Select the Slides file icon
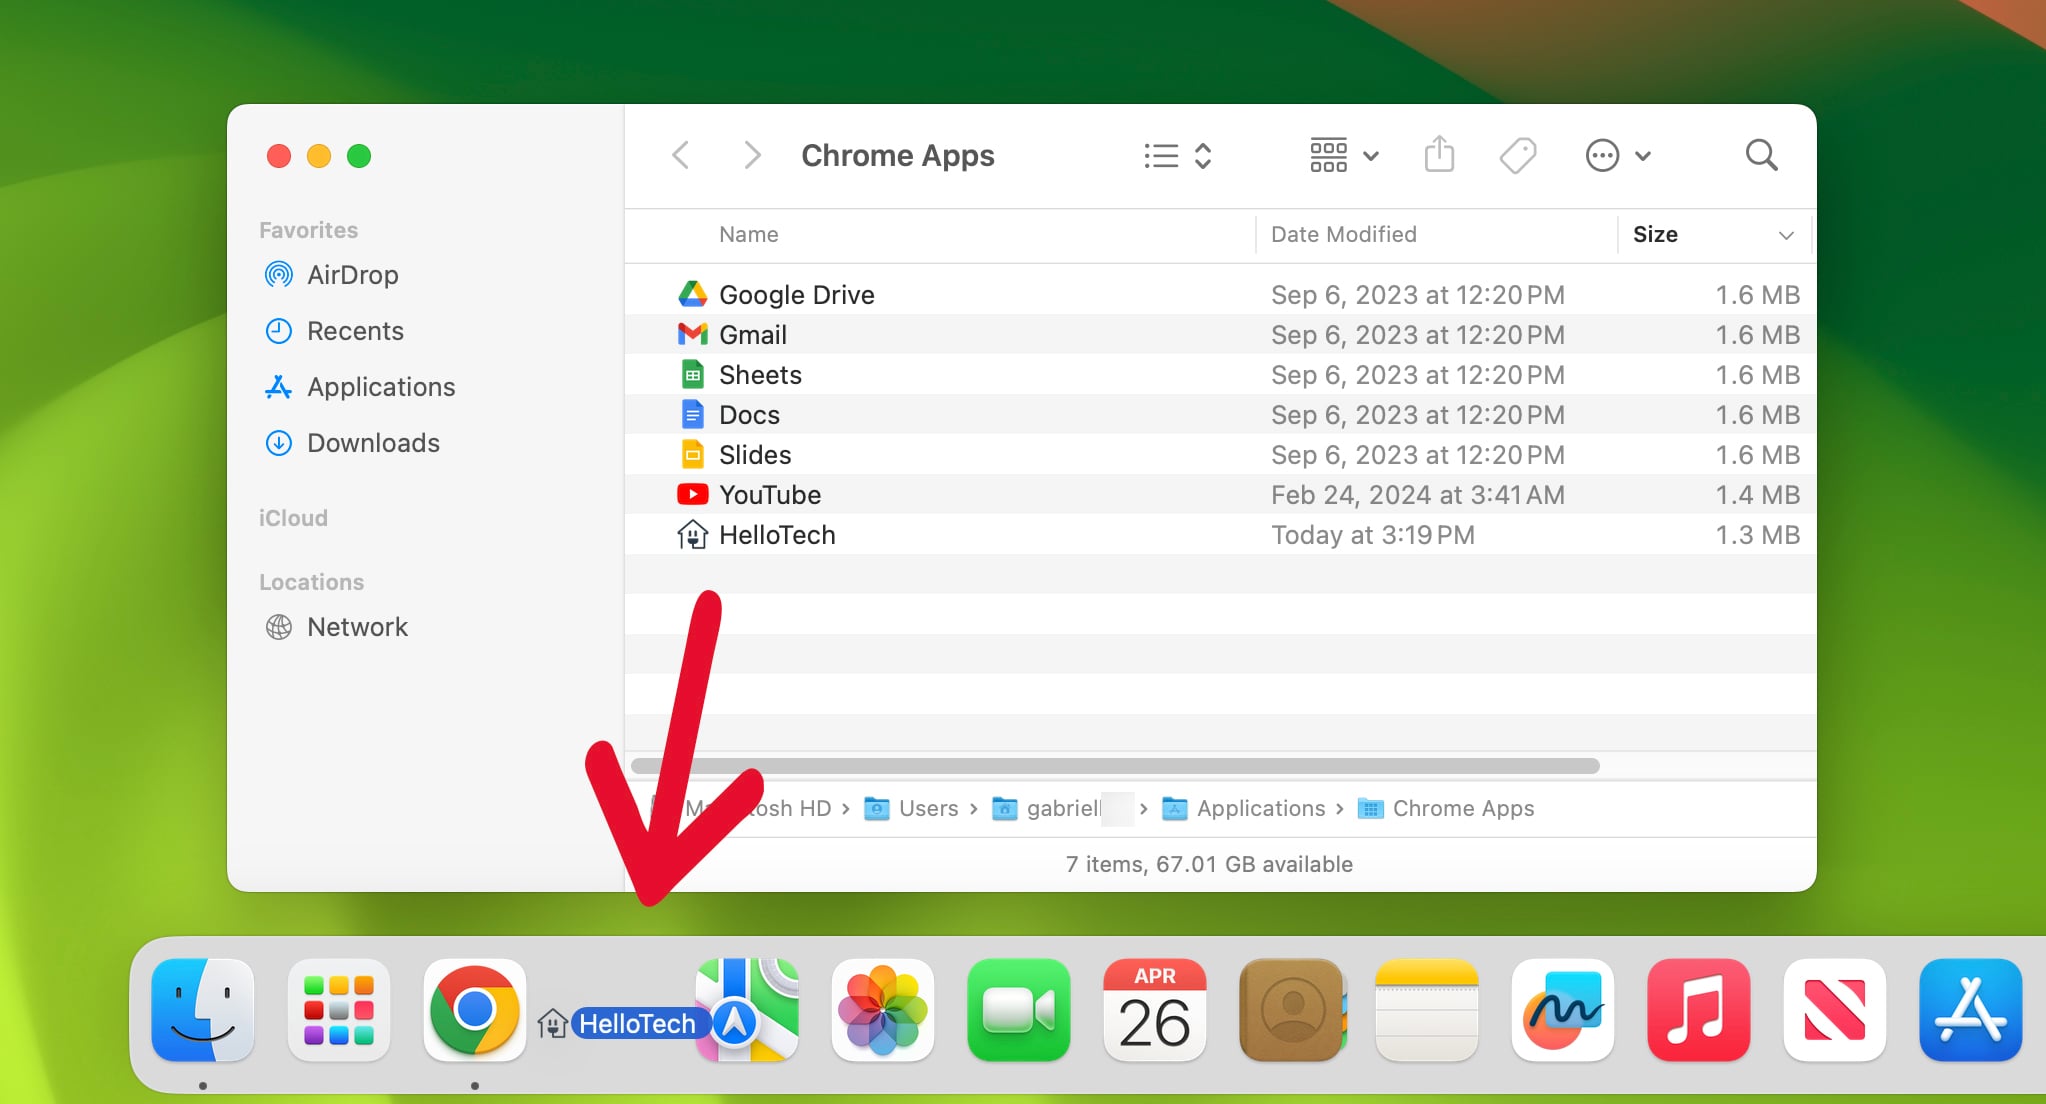This screenshot has width=2046, height=1104. tap(692, 455)
